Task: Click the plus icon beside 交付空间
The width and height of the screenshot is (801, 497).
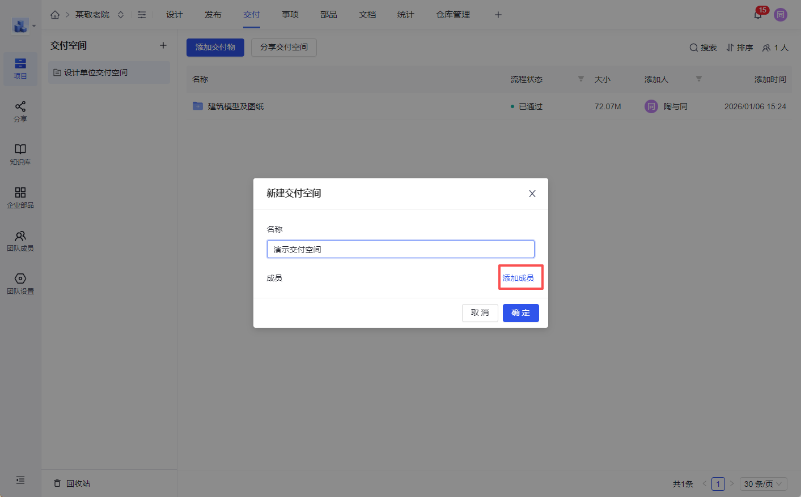Action: tap(163, 46)
